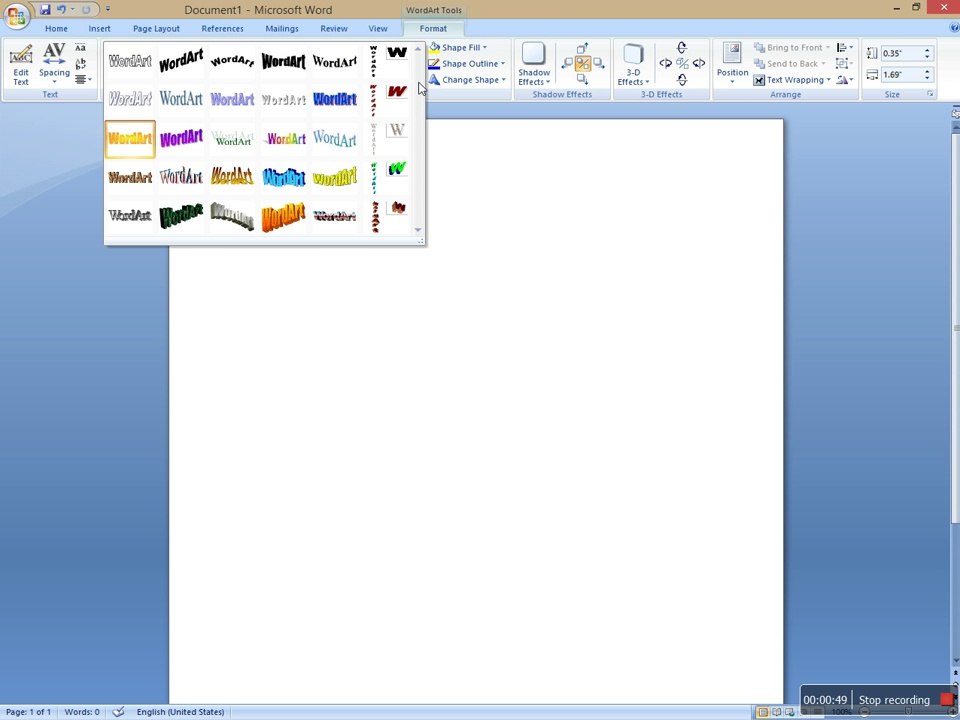Open the Shadow Effects gallery
This screenshot has height=720, width=960.
pyautogui.click(x=534, y=64)
